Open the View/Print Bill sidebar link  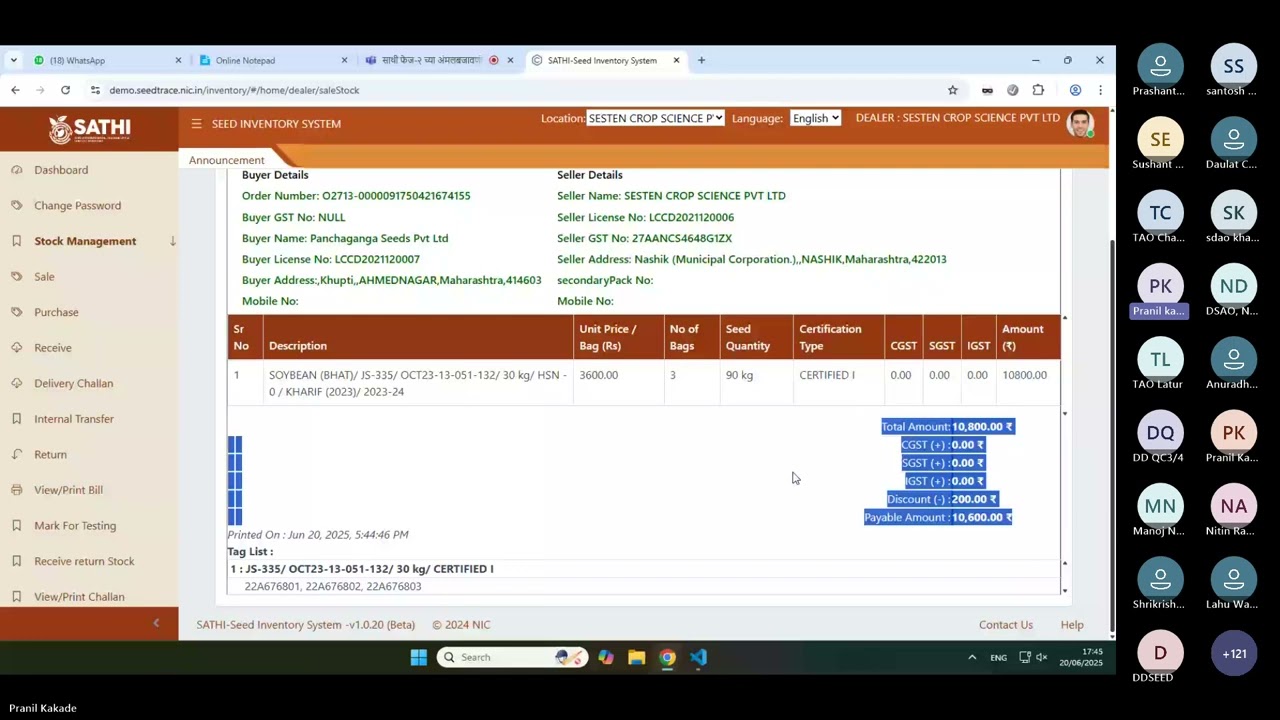[68, 490]
